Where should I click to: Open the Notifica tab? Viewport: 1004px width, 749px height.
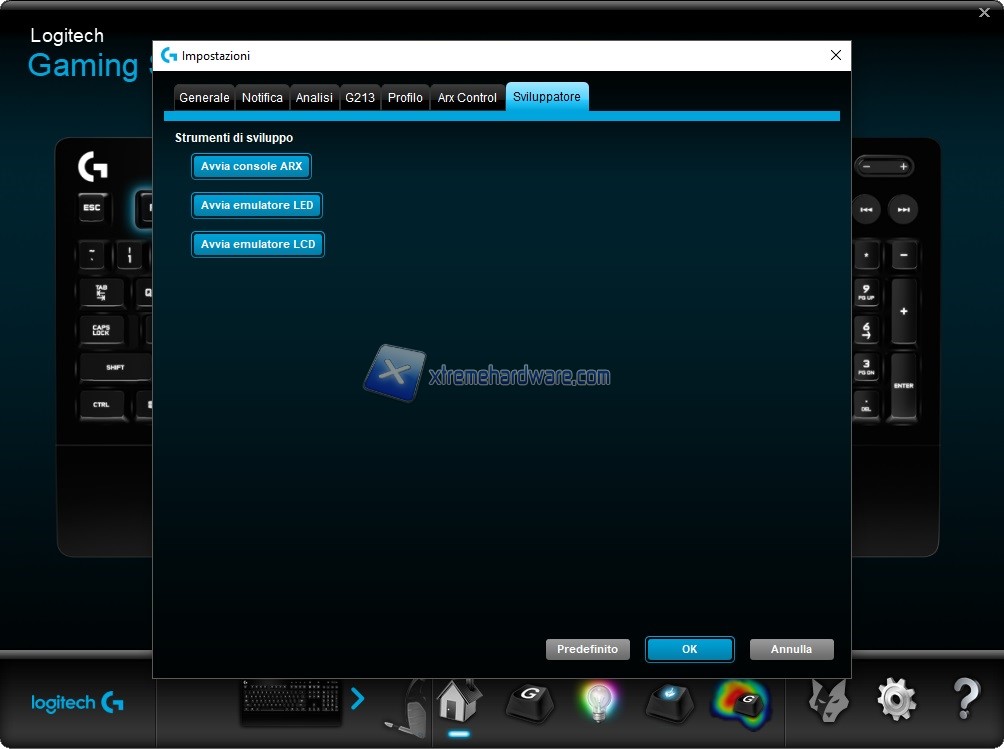tap(262, 98)
